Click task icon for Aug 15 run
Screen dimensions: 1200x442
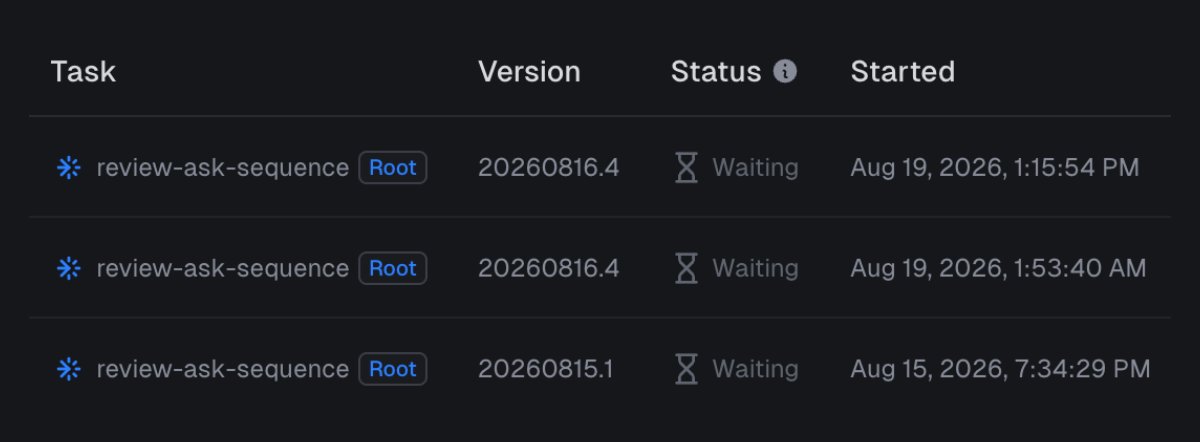pos(68,369)
